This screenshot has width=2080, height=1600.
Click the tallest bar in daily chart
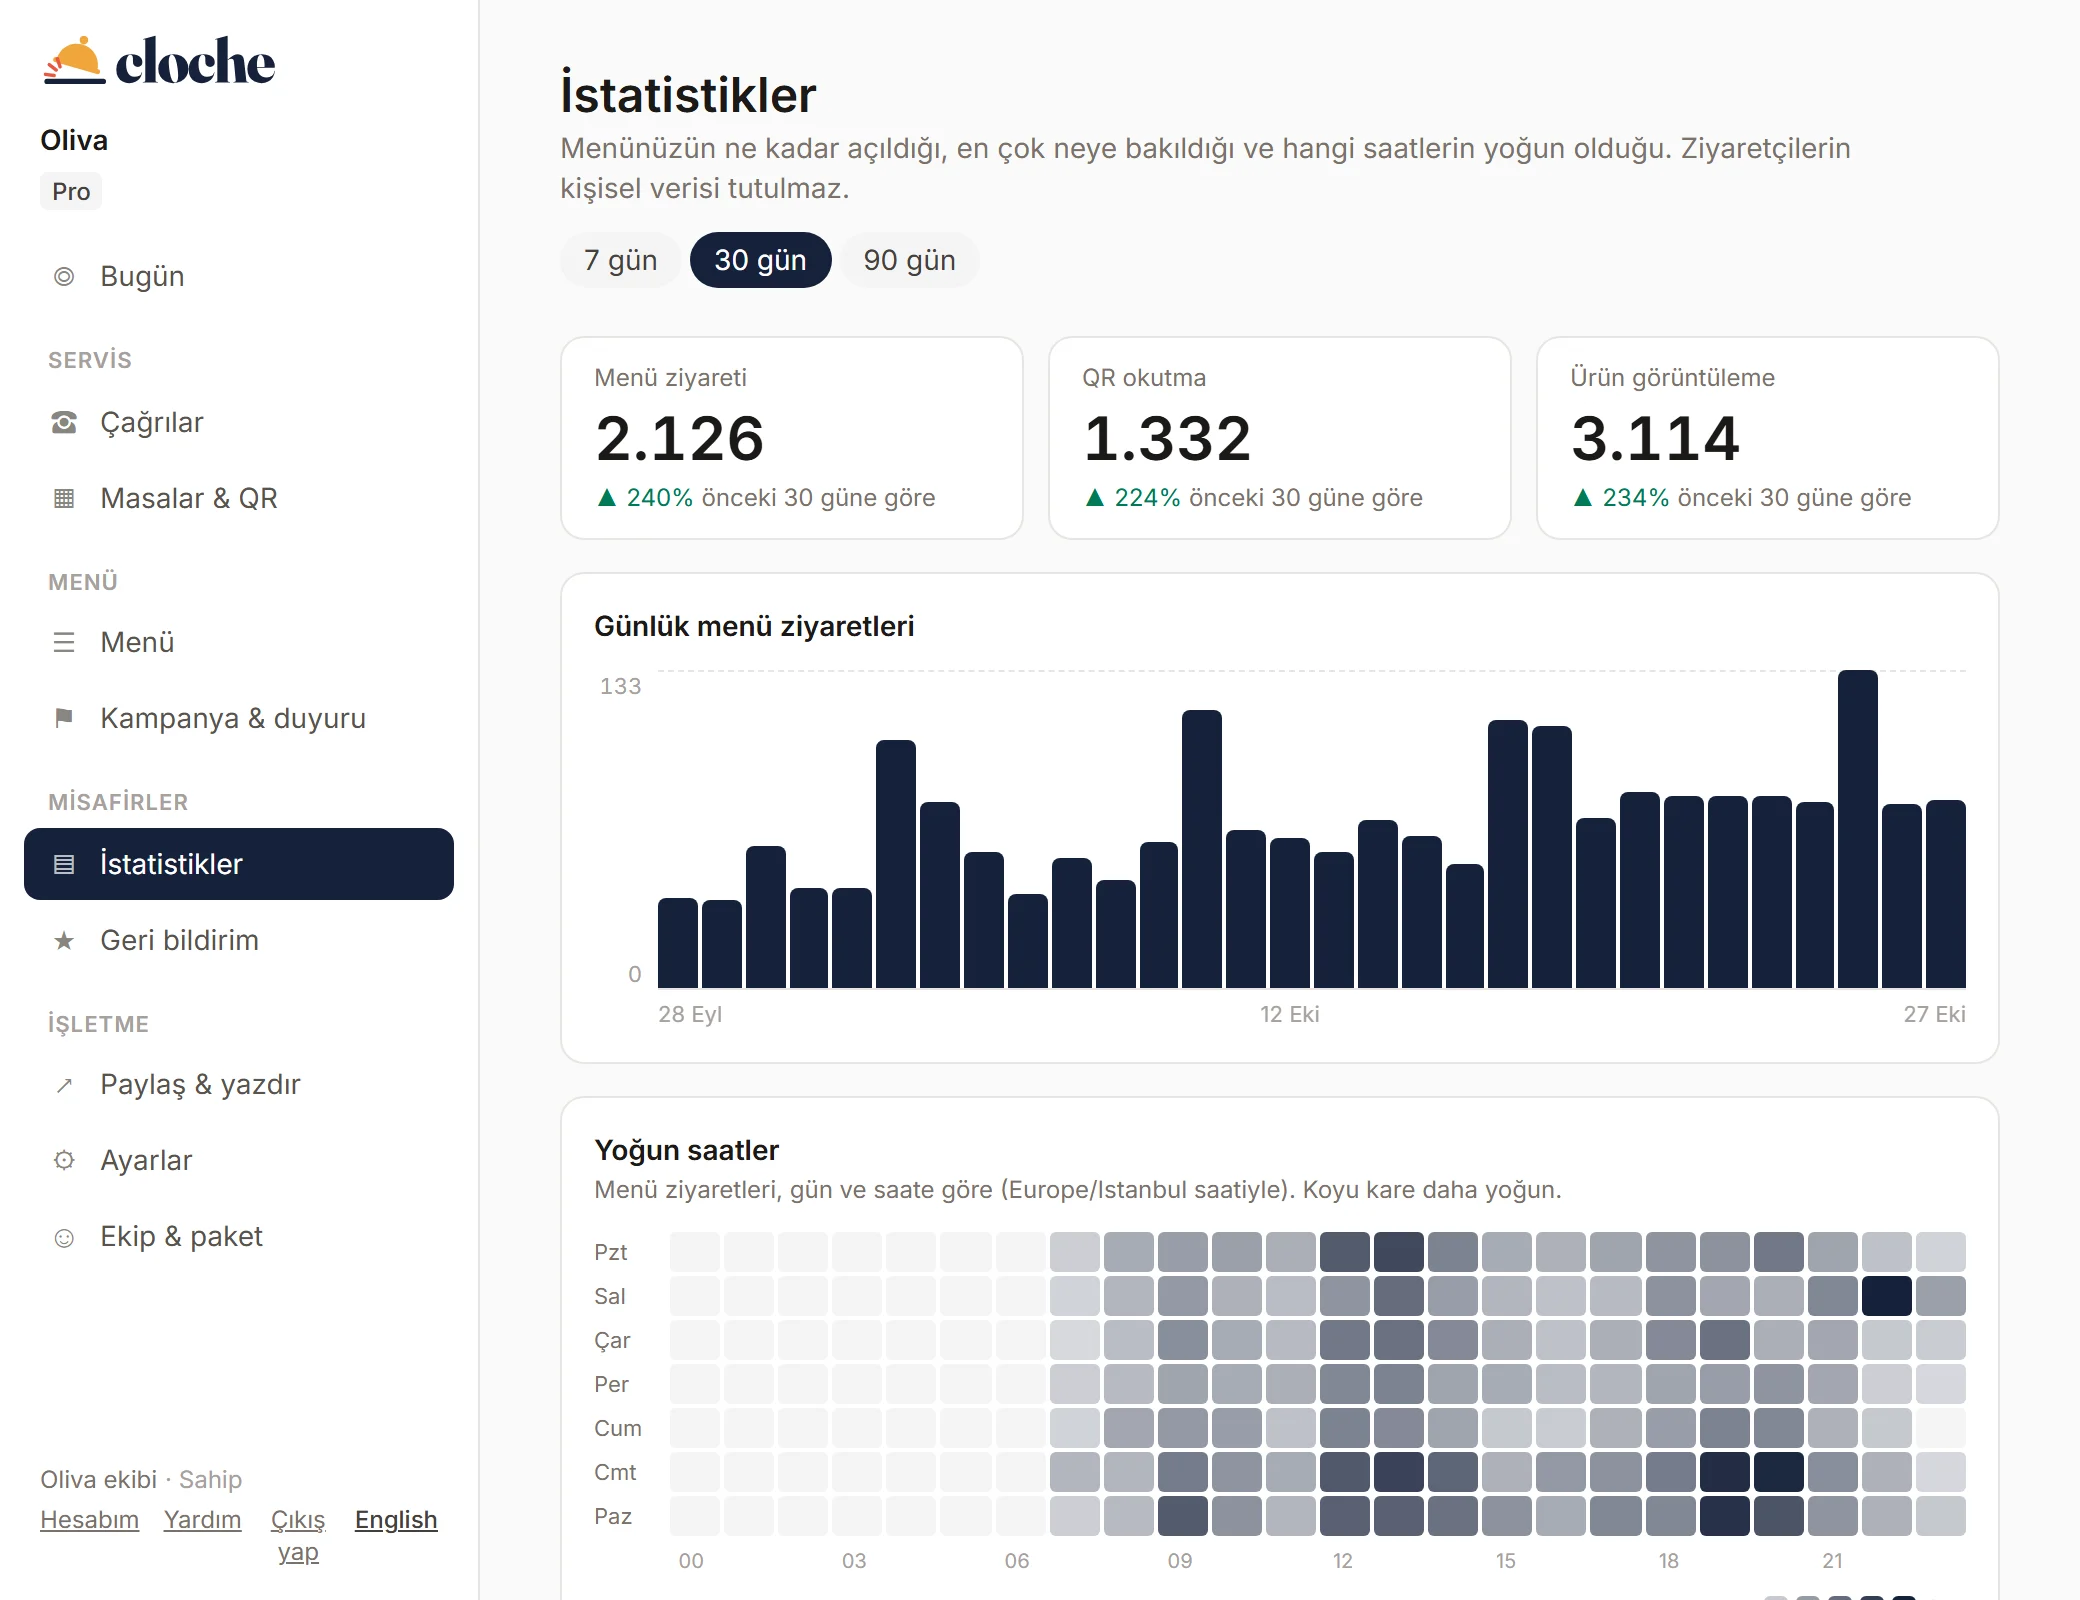[x=1858, y=829]
